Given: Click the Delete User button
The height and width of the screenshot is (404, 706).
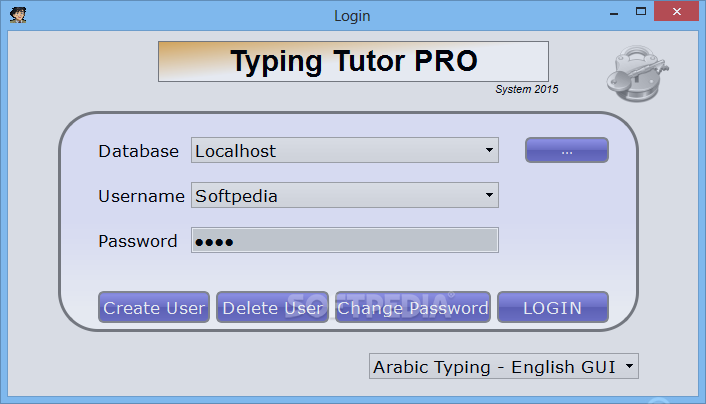Looking at the screenshot, I should [272, 308].
